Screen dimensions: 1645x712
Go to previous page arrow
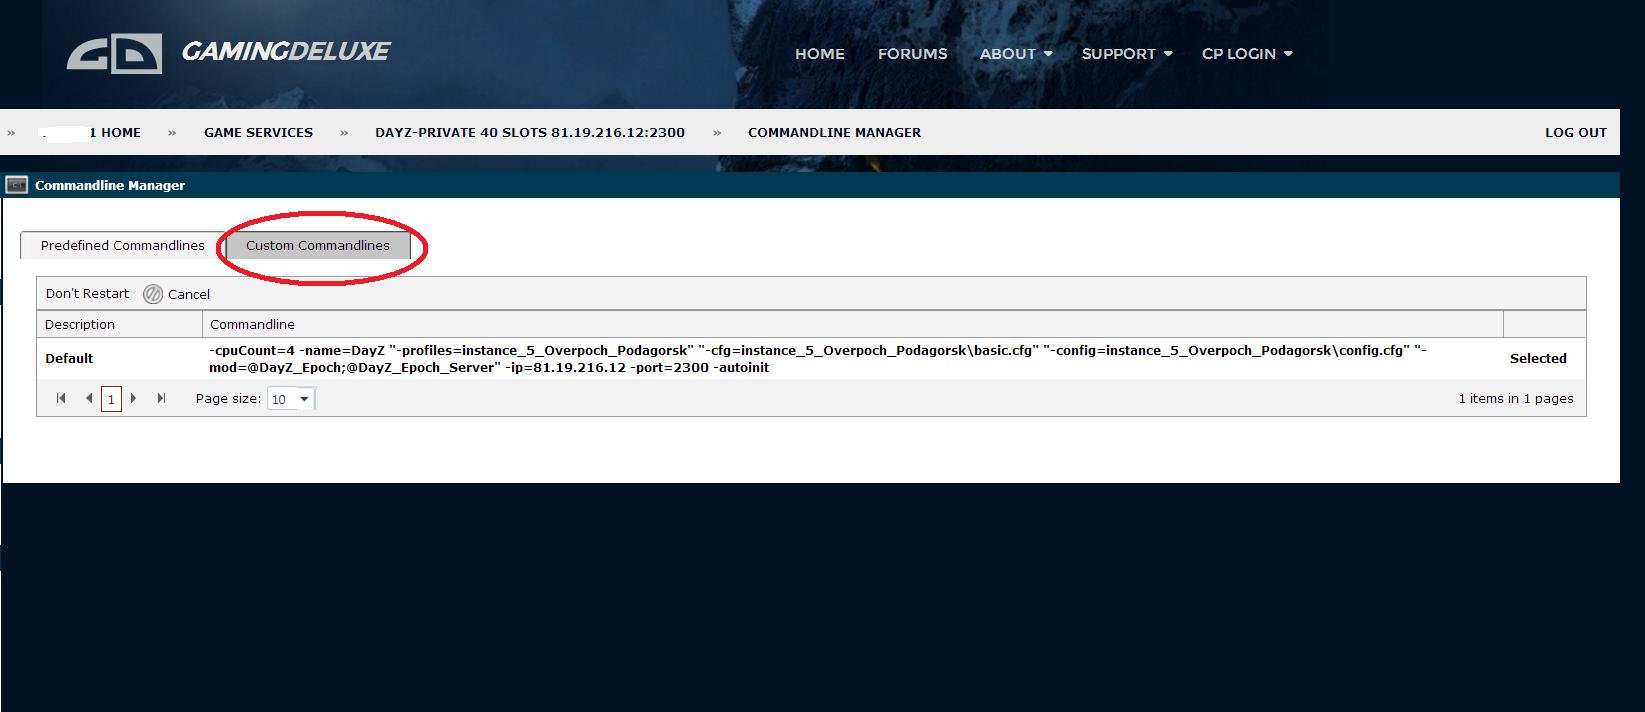(x=89, y=398)
